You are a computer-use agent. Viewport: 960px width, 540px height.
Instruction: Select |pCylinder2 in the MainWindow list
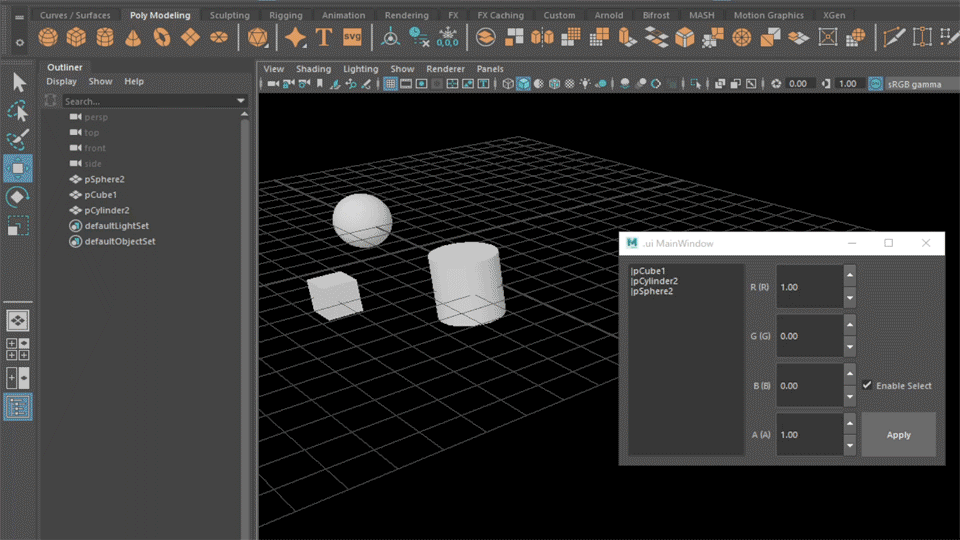[x=654, y=281]
